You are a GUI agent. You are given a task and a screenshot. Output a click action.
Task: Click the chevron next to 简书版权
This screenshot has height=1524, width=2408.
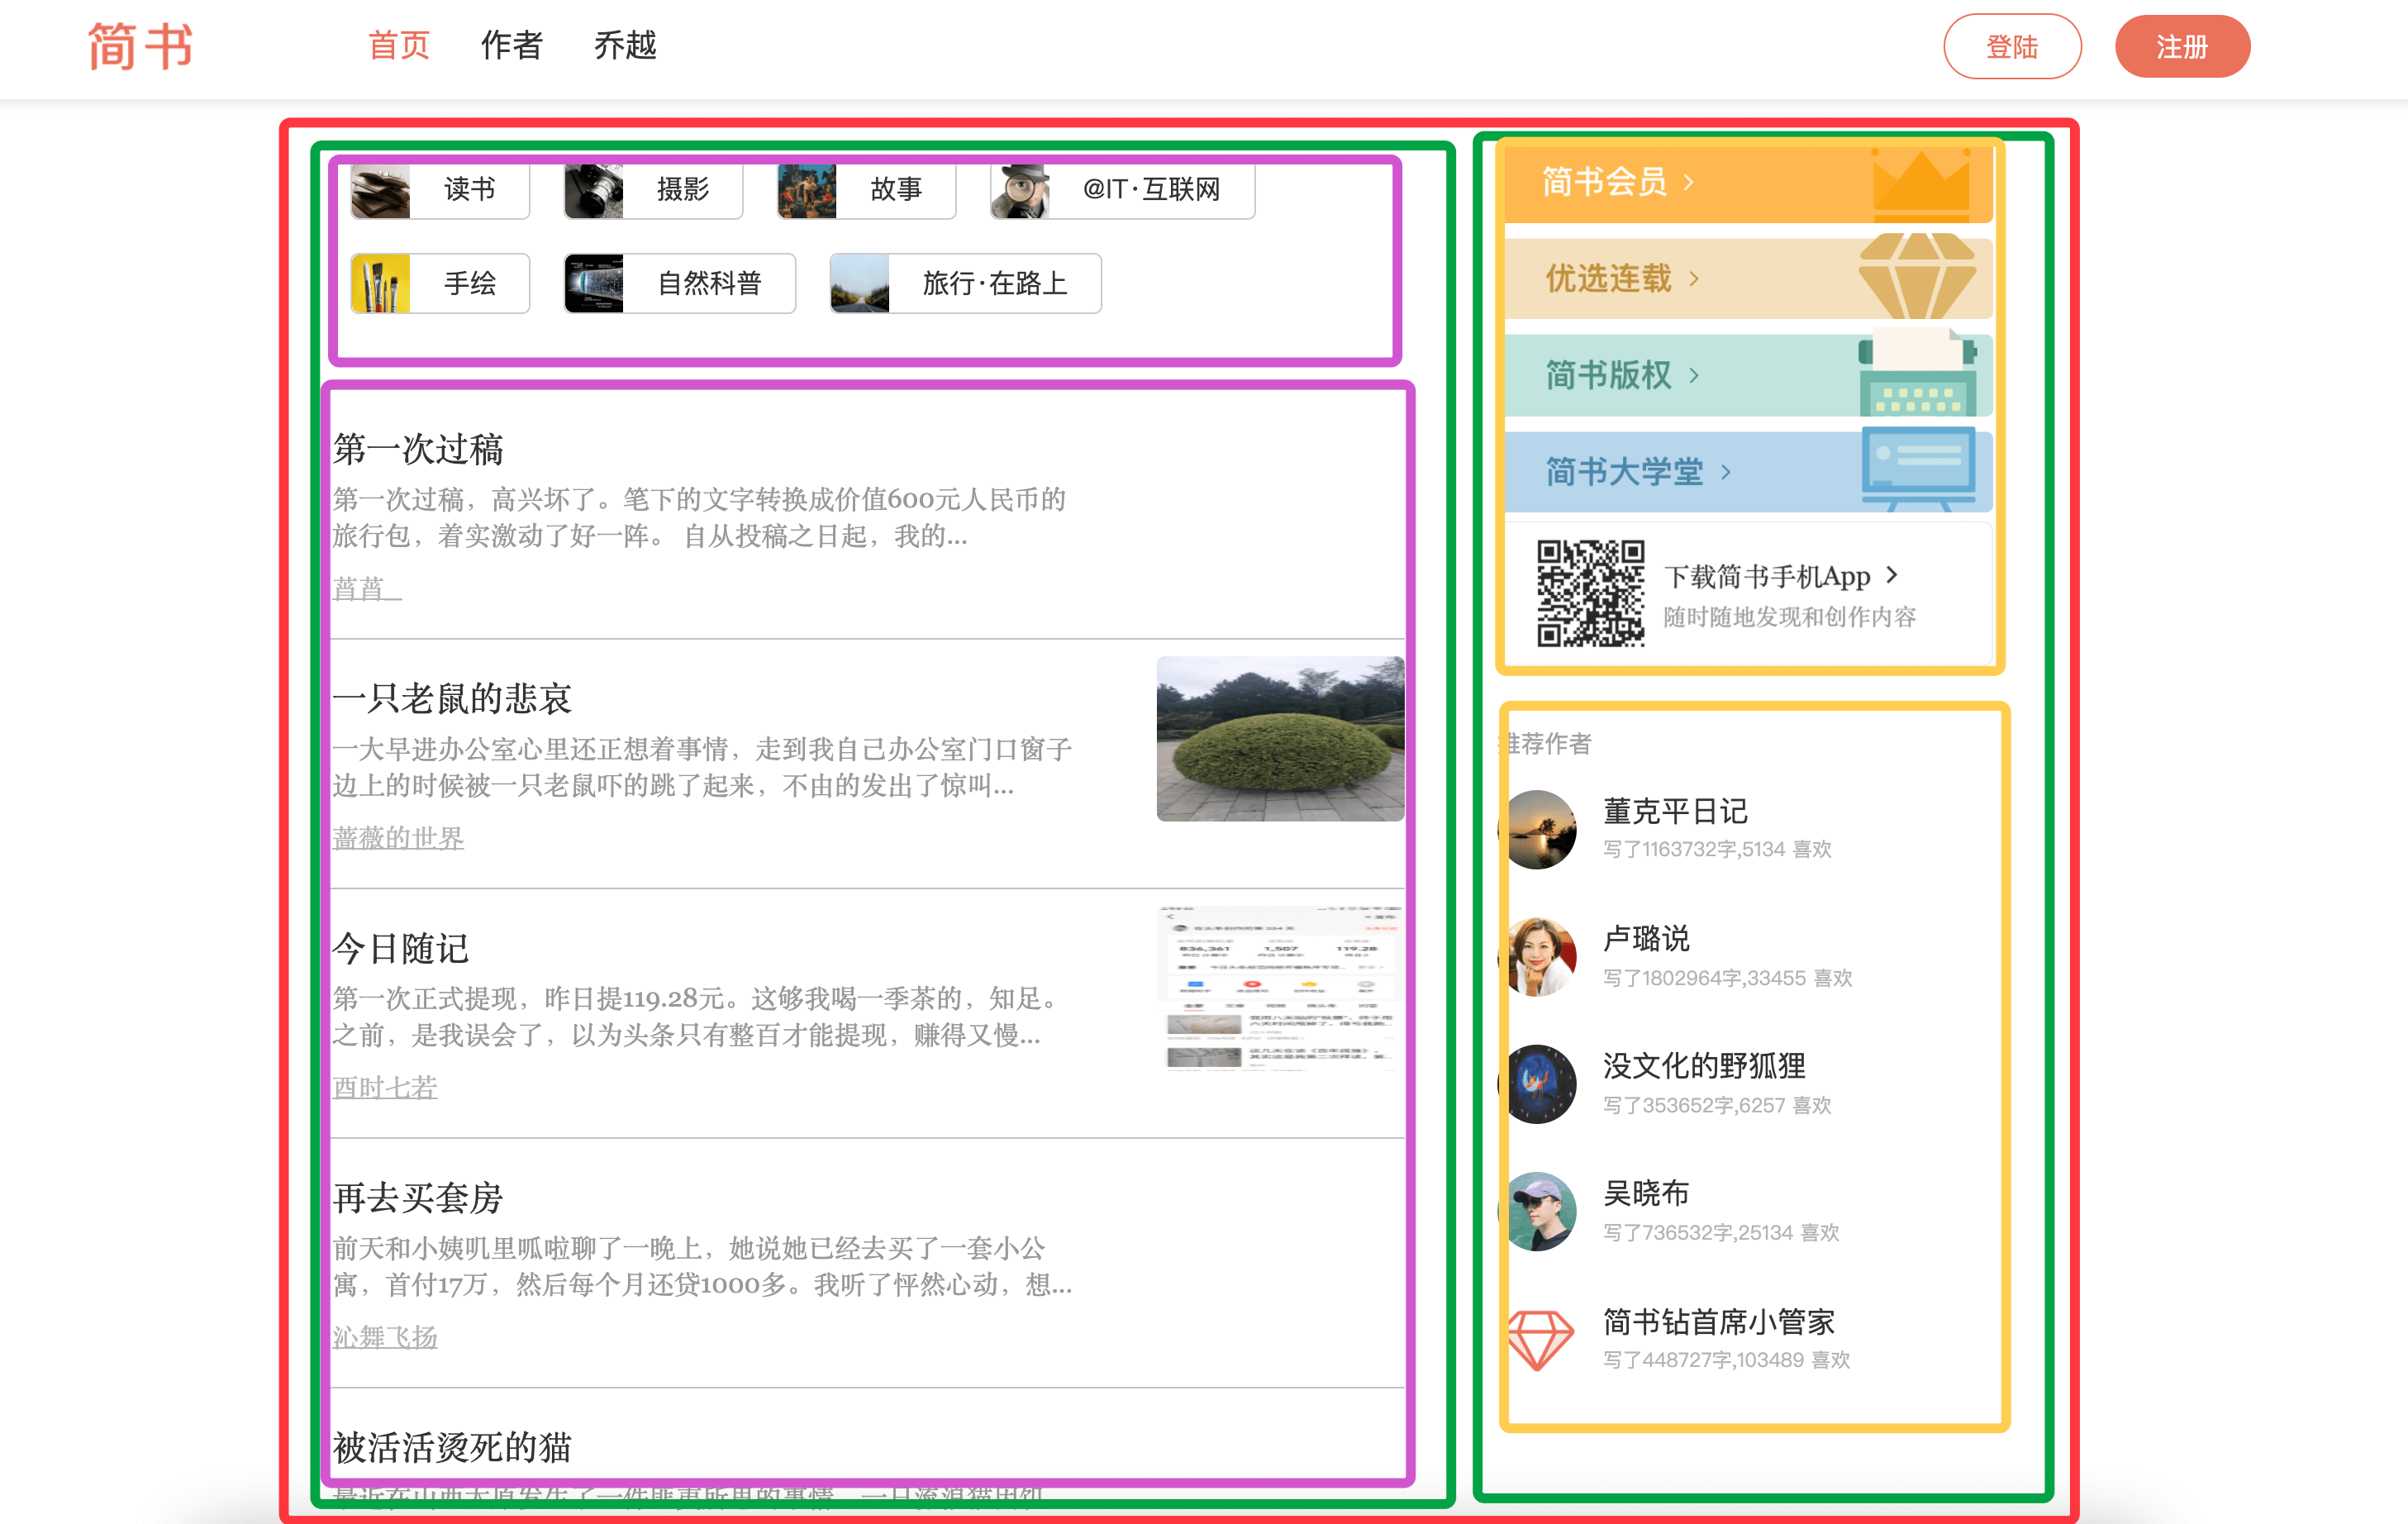(1694, 375)
